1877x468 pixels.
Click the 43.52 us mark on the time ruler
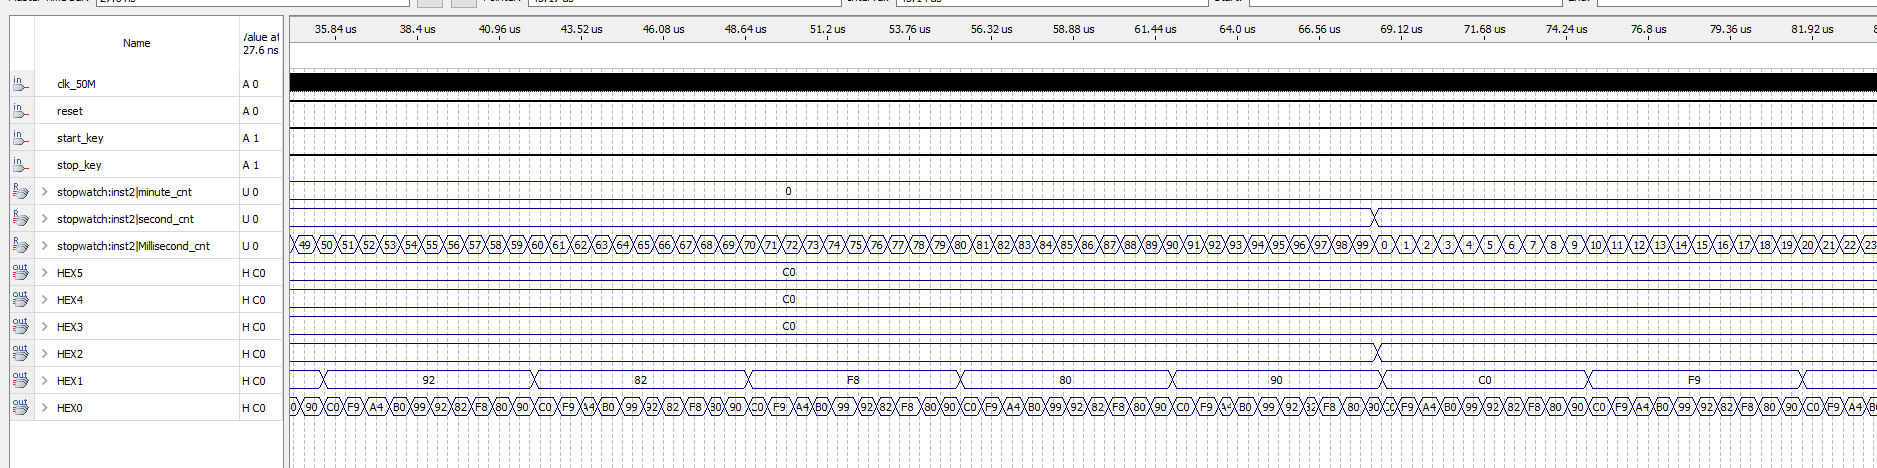pos(581,30)
